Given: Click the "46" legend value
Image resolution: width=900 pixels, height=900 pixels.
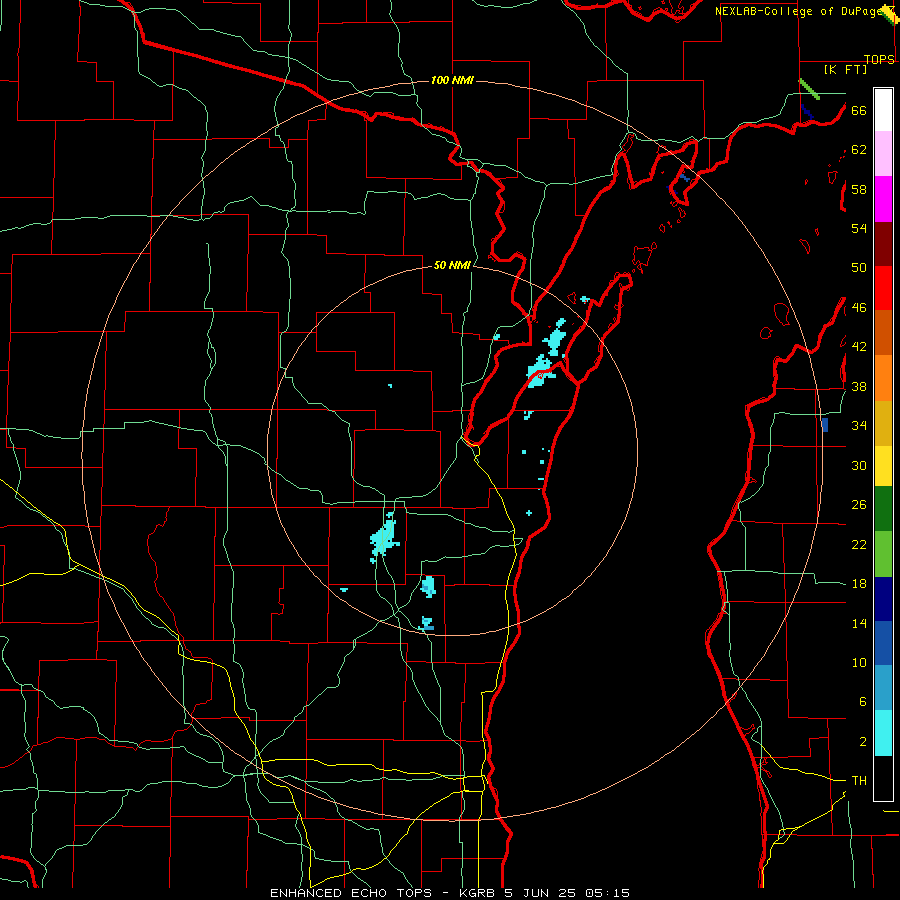Looking at the screenshot, I should pyautogui.click(x=859, y=308).
